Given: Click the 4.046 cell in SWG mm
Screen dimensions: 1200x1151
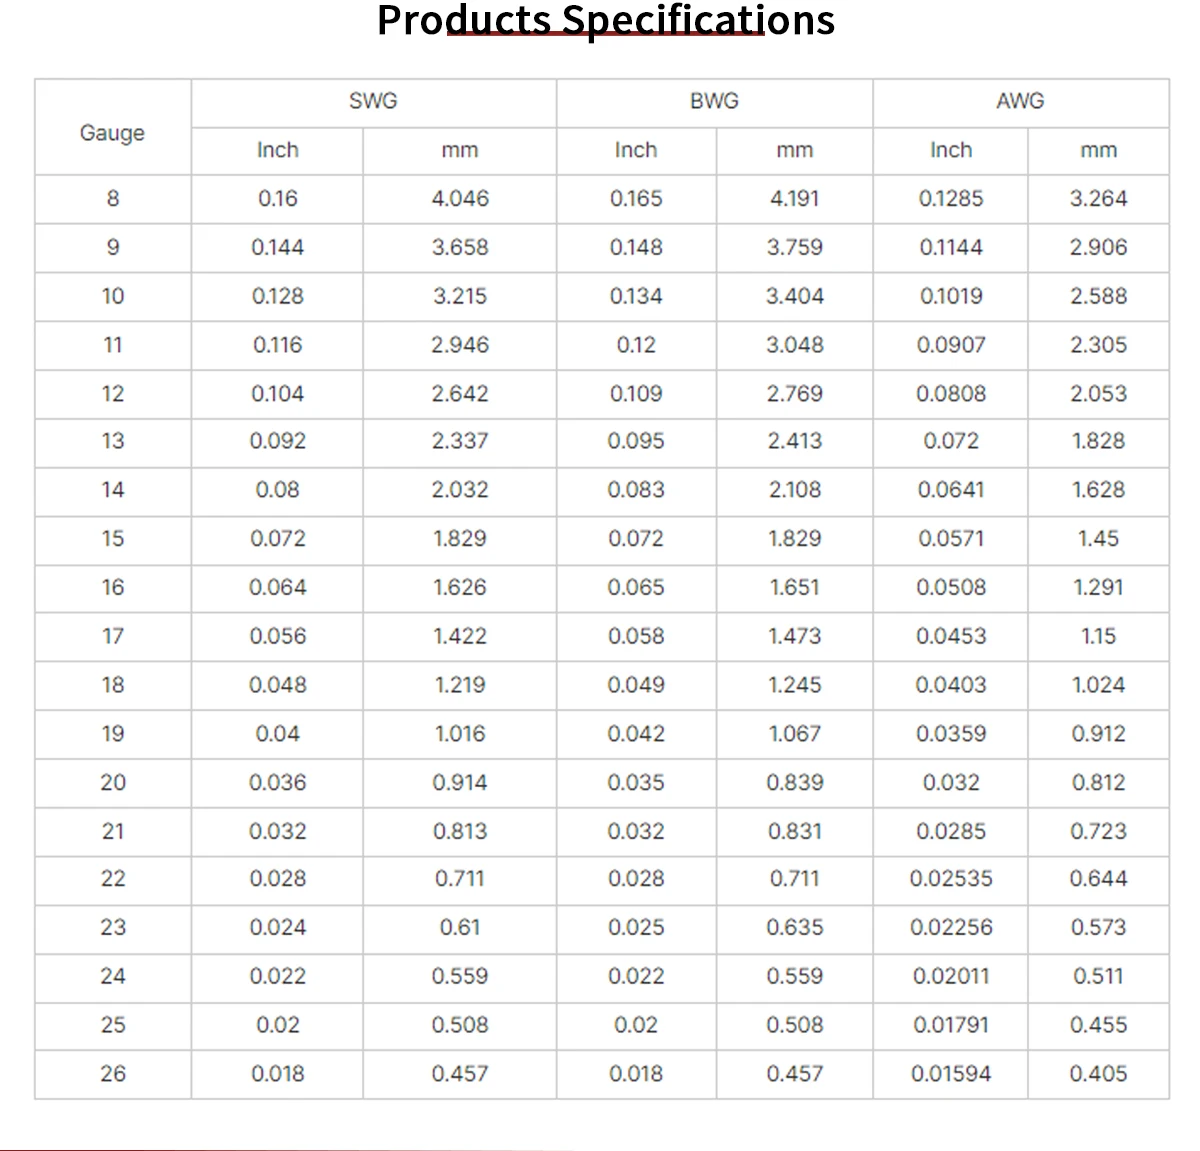Looking at the screenshot, I should pyautogui.click(x=460, y=199).
